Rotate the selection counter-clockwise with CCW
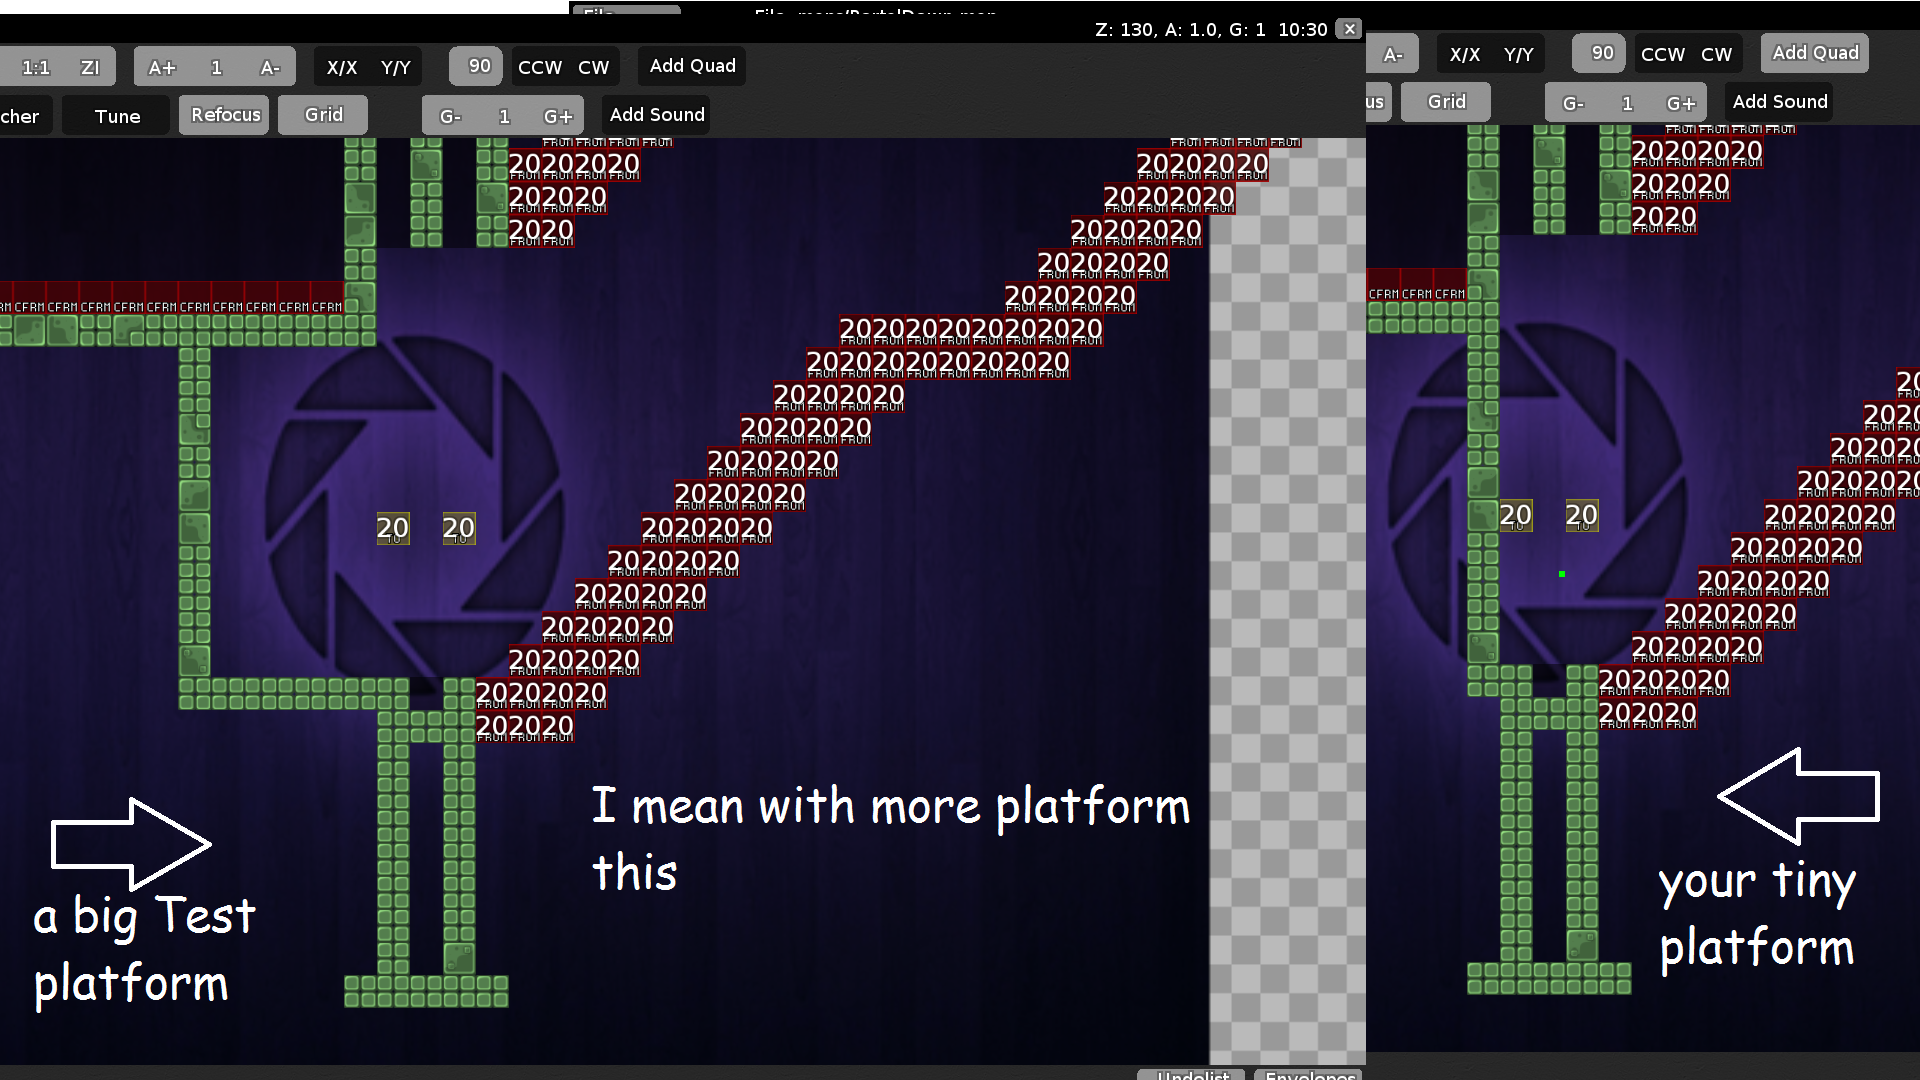 (539, 66)
